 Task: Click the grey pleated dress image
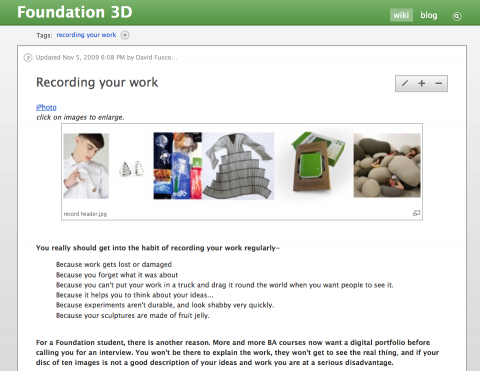point(238,166)
